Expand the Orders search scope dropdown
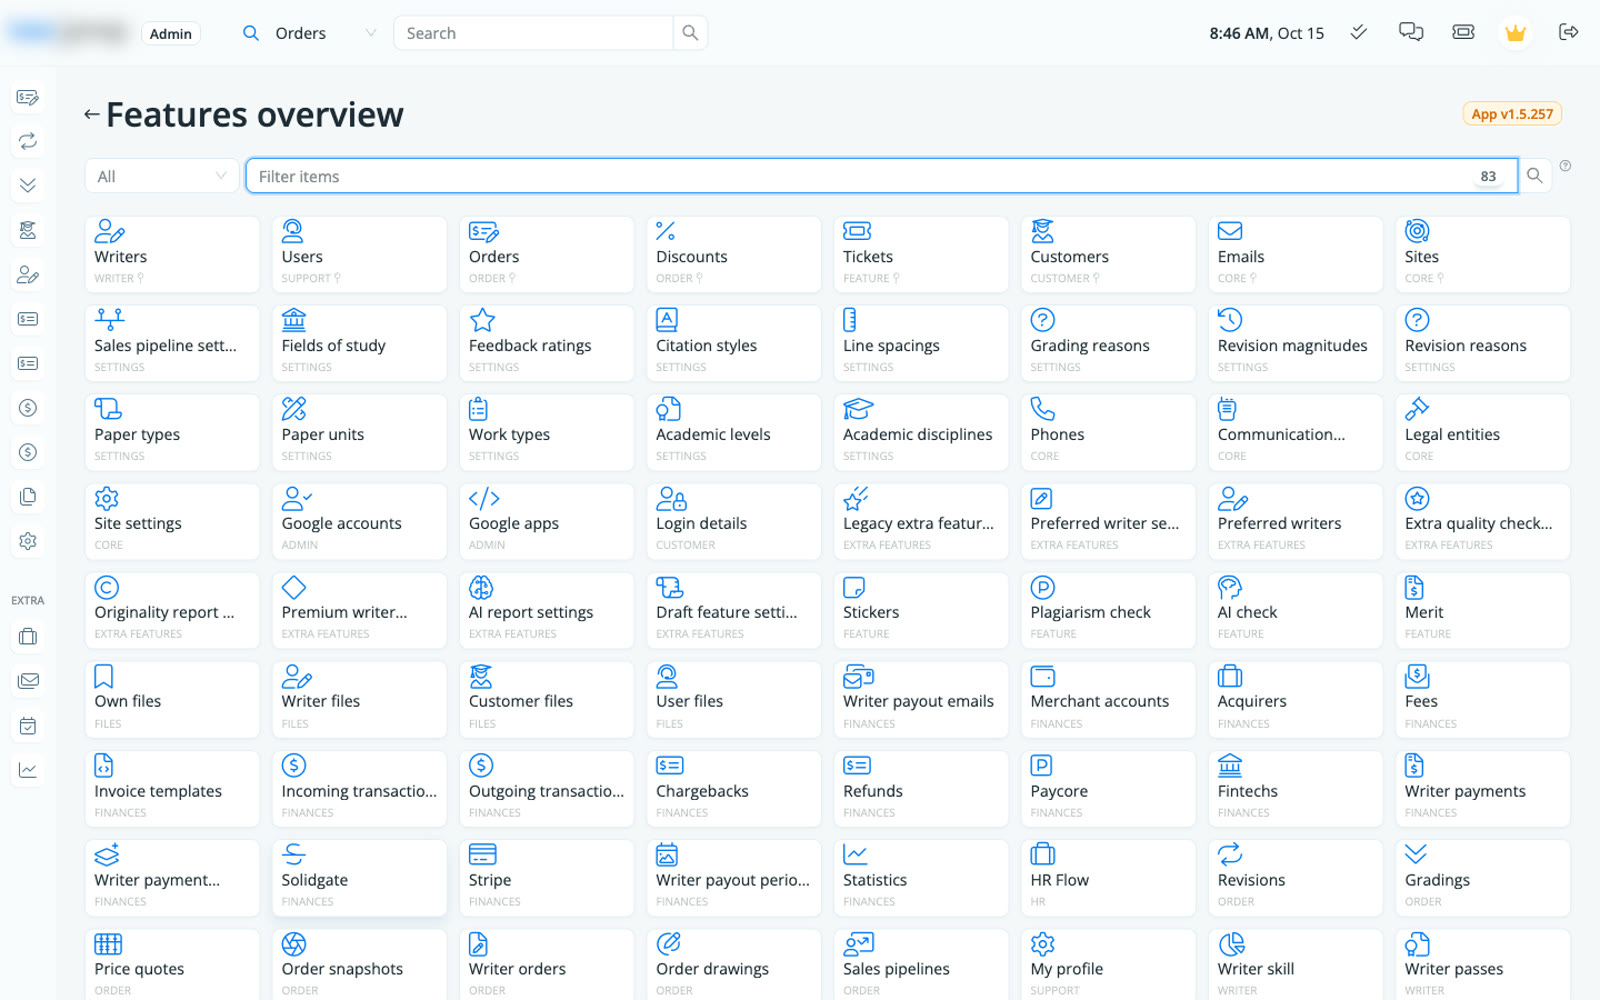The image size is (1600, 1000). tap(310, 33)
